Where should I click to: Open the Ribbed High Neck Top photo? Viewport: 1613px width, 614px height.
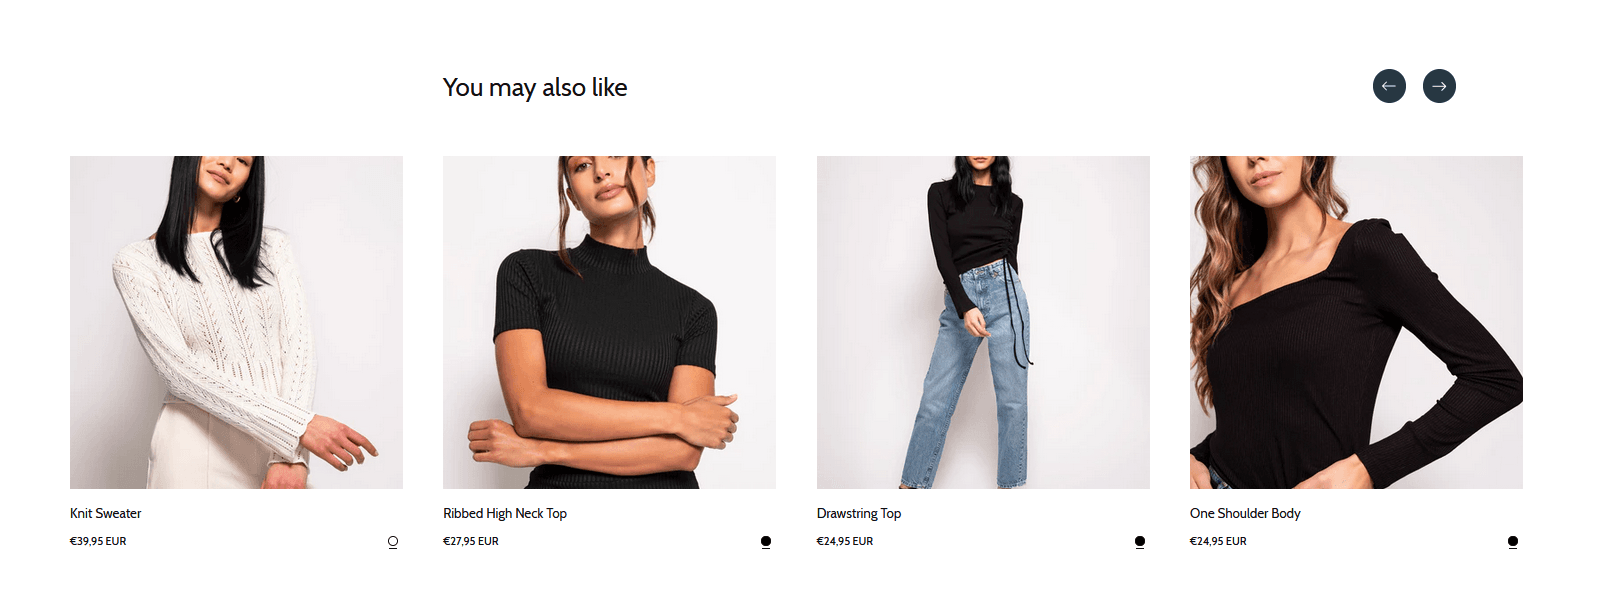(x=609, y=322)
